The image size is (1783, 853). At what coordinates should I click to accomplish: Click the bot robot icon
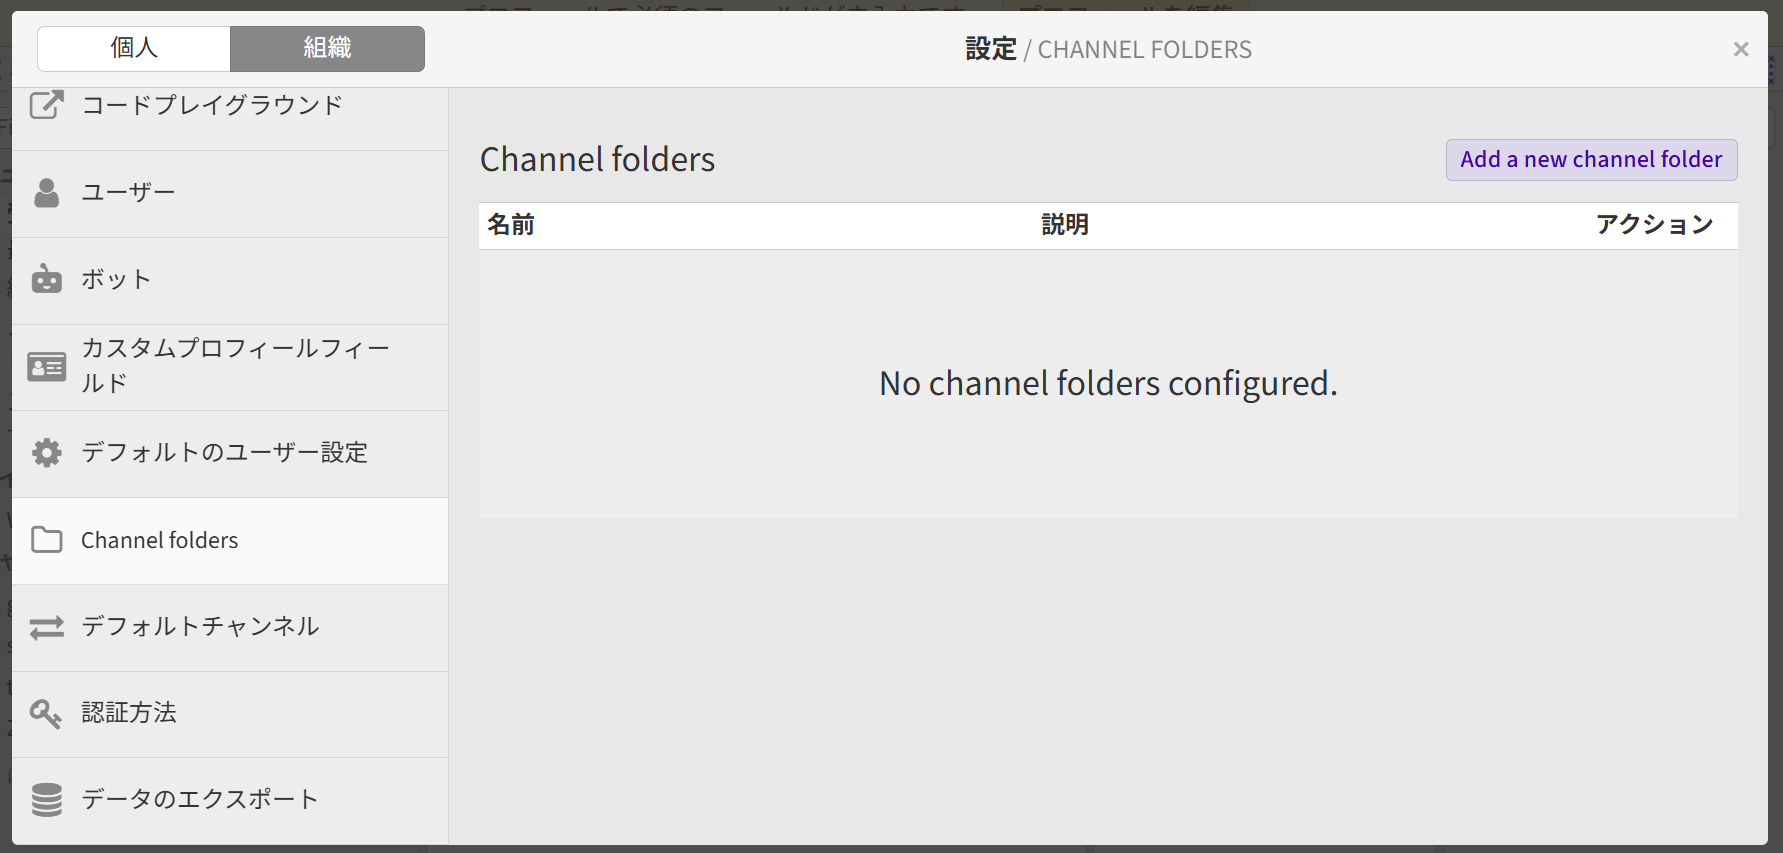46,280
